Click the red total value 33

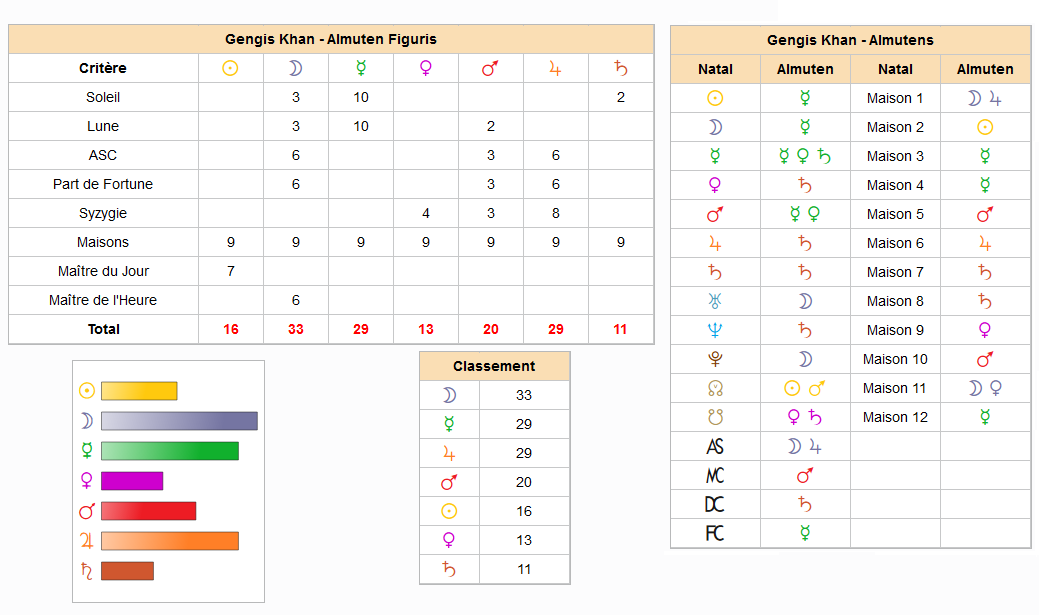pos(296,329)
